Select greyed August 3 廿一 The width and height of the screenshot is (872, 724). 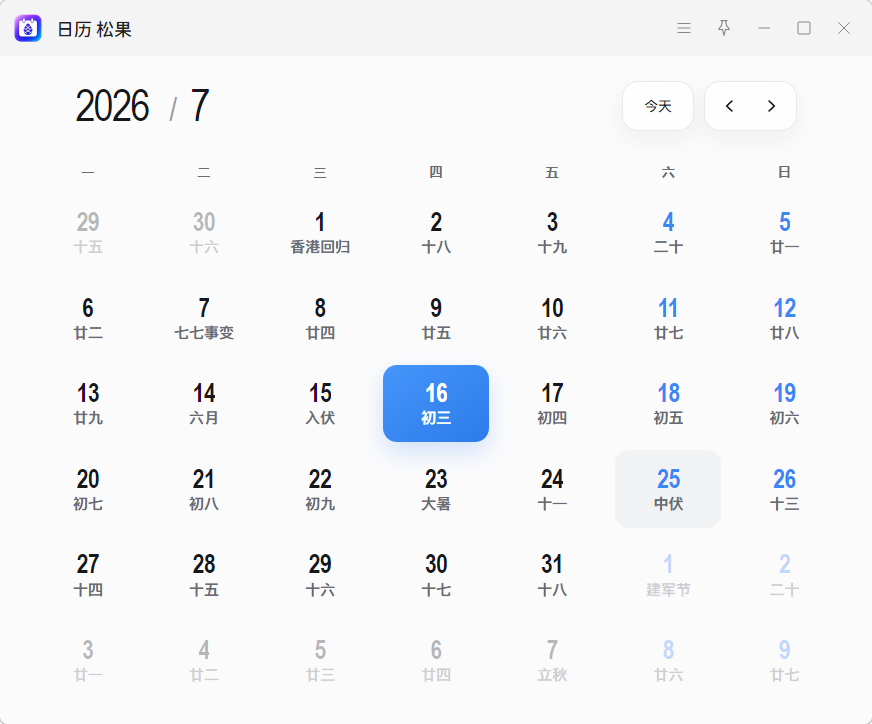point(88,661)
